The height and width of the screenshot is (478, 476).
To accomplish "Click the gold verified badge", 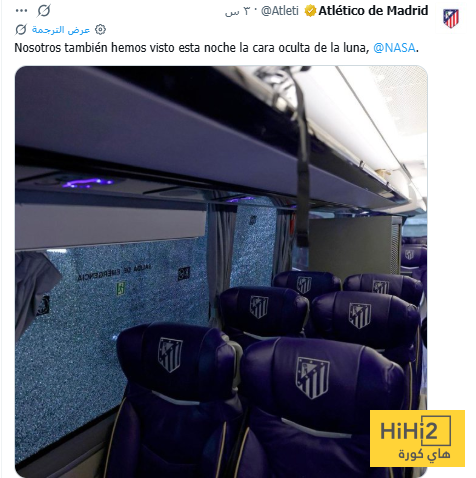I will pyautogui.click(x=310, y=11).
